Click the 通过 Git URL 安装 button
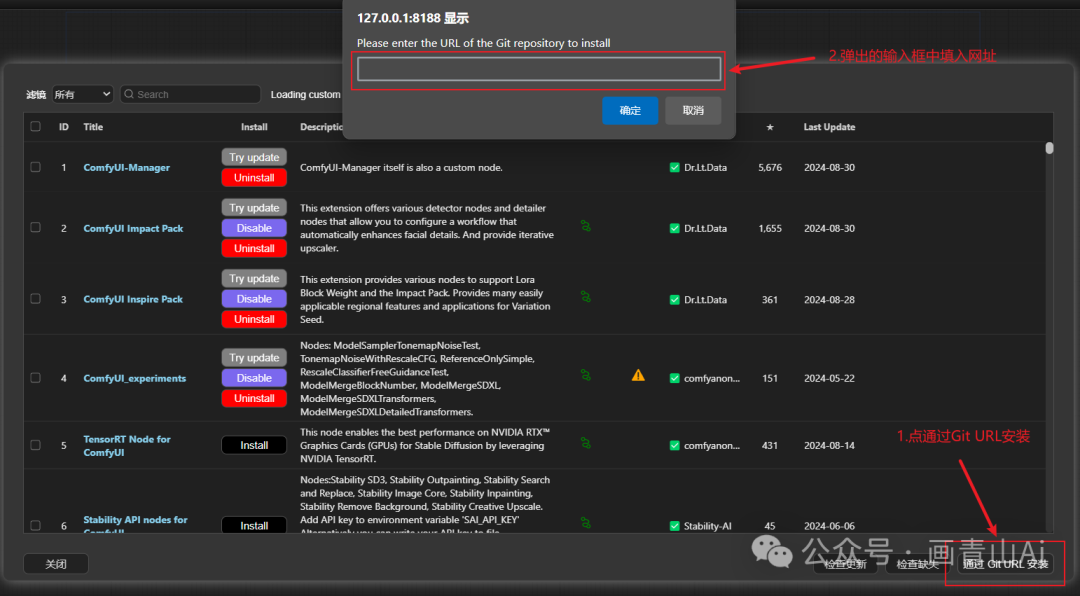This screenshot has width=1080, height=596. pyautogui.click(x=1006, y=564)
